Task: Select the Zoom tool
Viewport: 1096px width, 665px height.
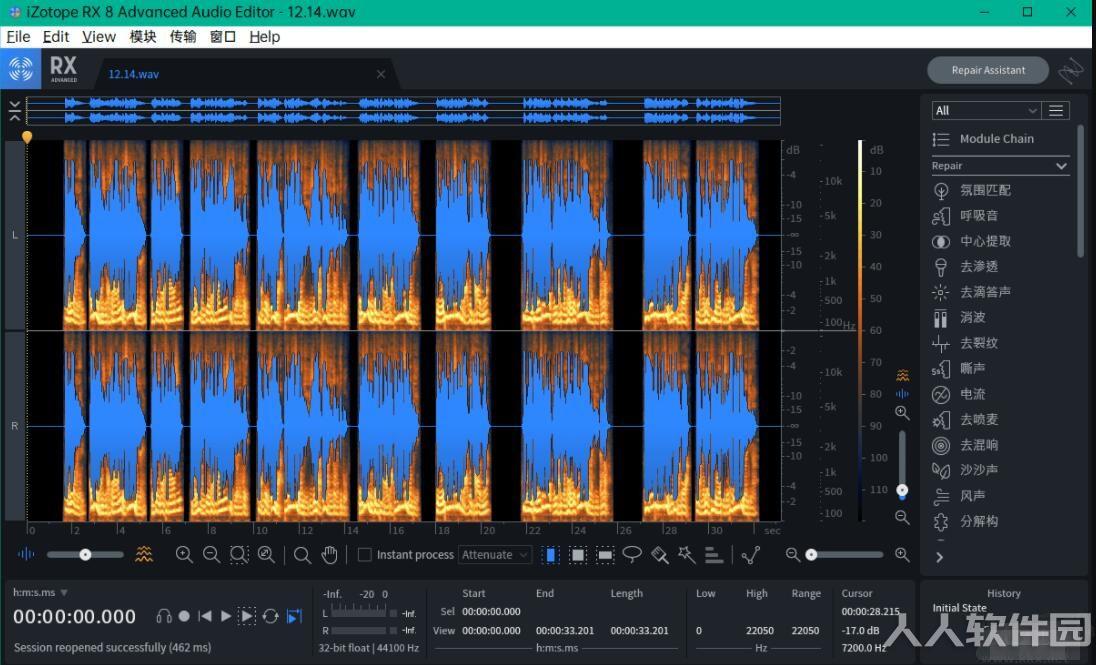Action: click(302, 555)
